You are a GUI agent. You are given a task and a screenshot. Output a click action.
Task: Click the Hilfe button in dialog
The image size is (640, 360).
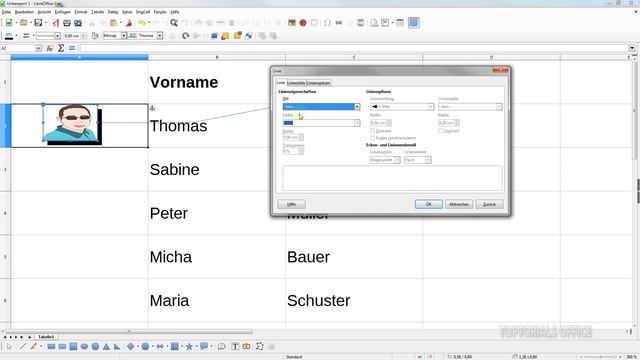click(291, 204)
